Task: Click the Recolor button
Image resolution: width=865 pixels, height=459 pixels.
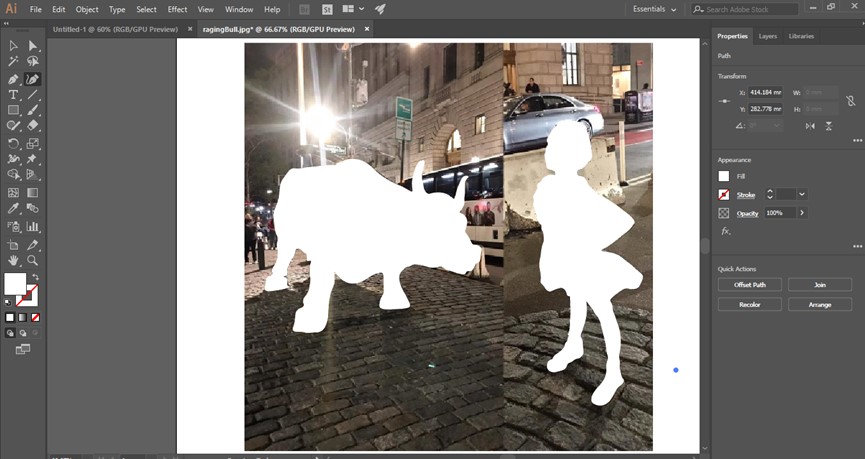Action: 750,305
